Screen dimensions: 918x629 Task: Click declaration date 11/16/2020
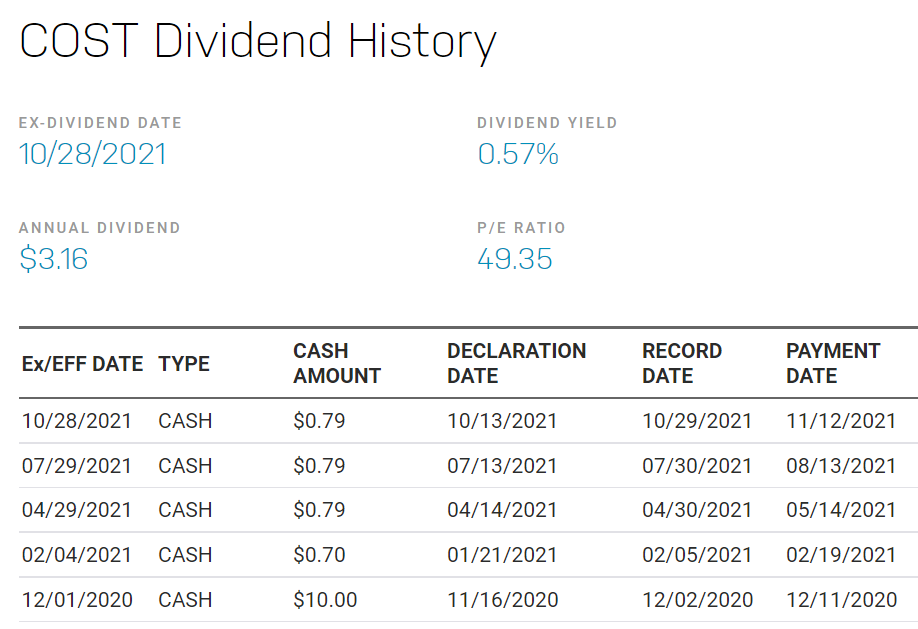[503, 600]
